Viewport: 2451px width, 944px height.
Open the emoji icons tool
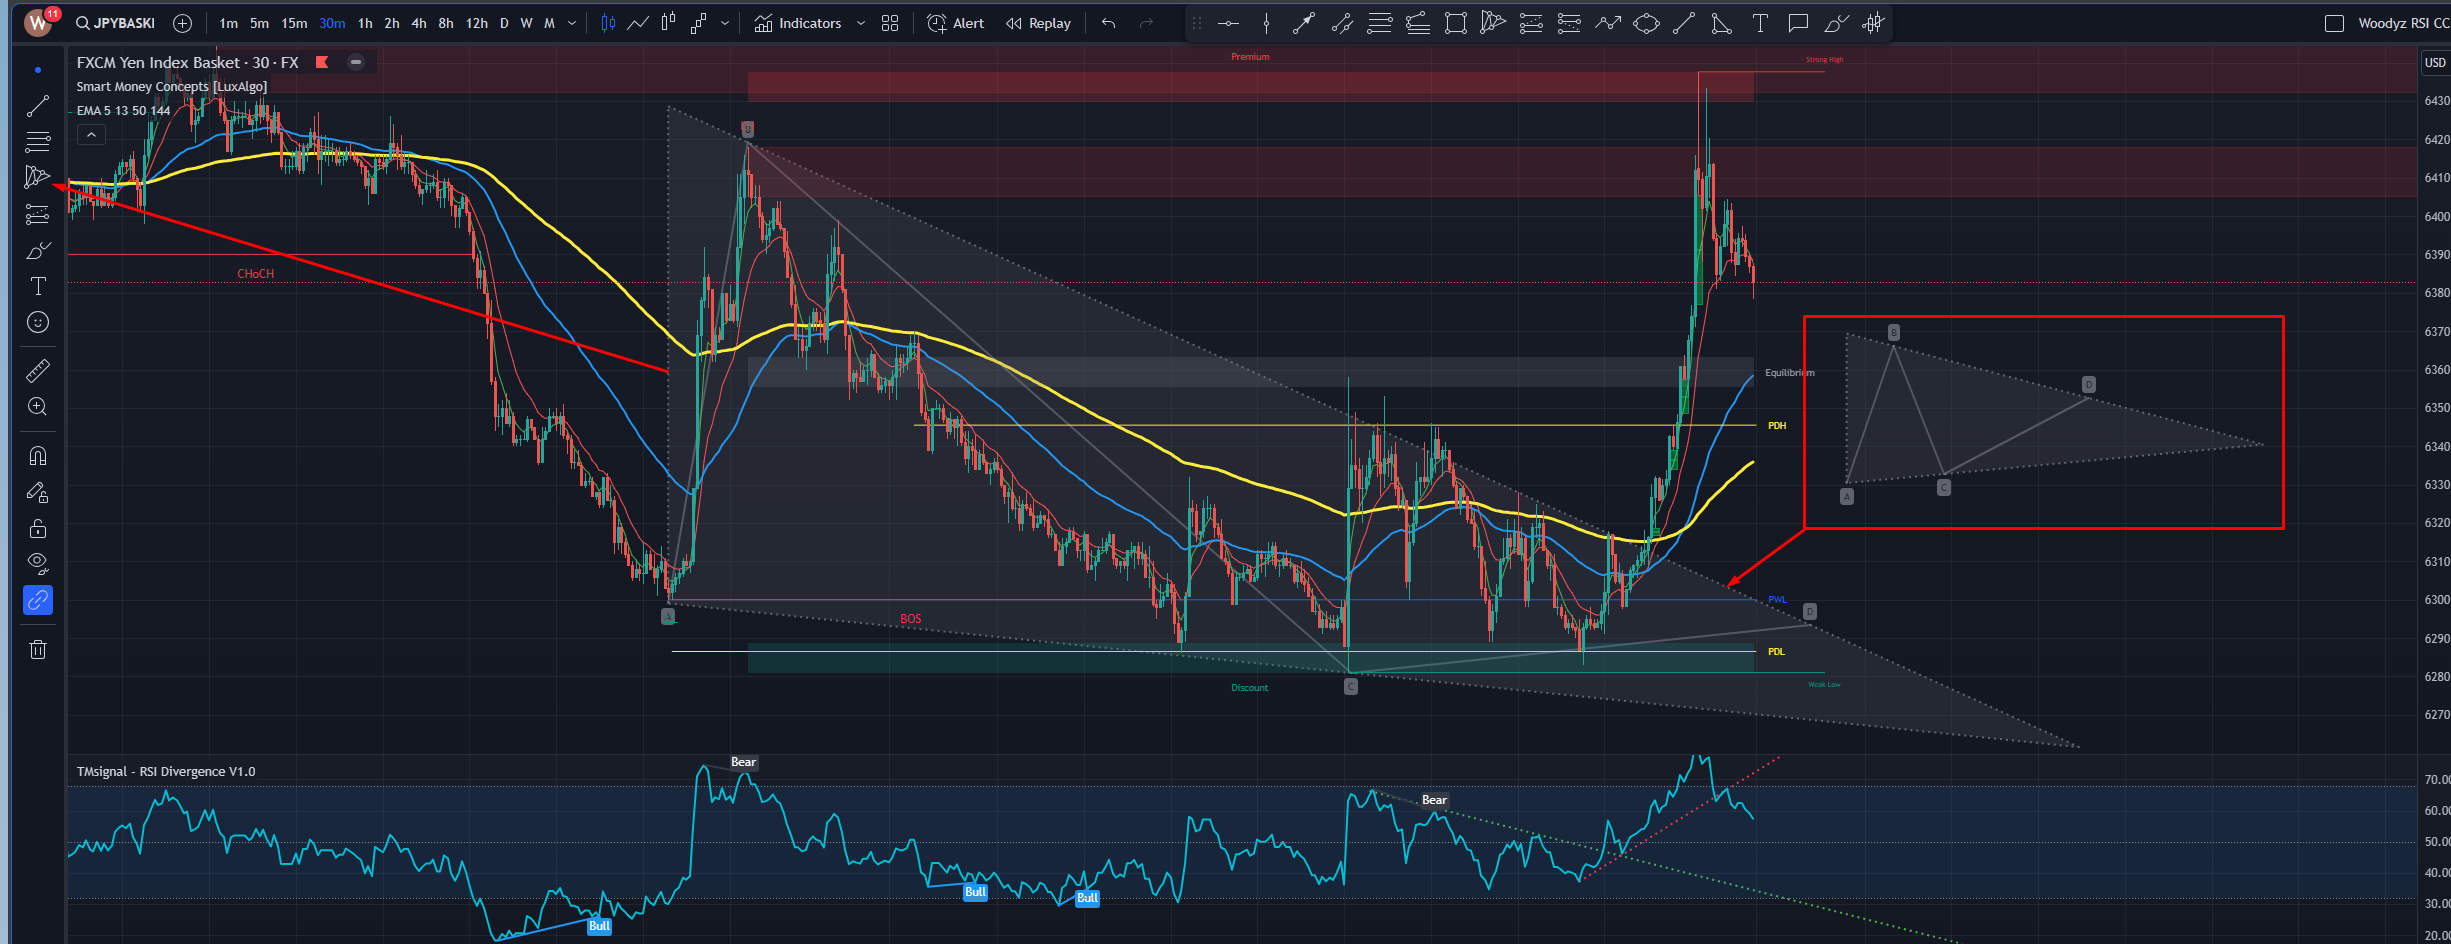point(38,322)
